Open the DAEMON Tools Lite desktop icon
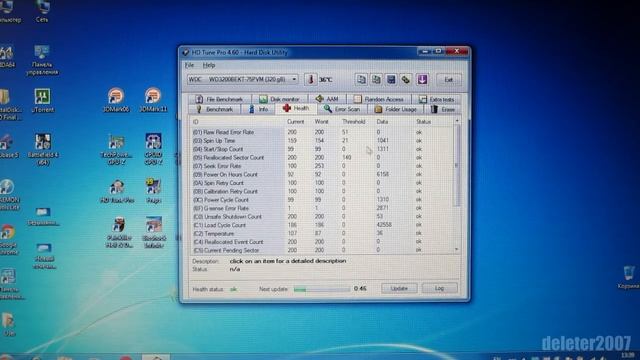640x360 pixels. pos(8,195)
